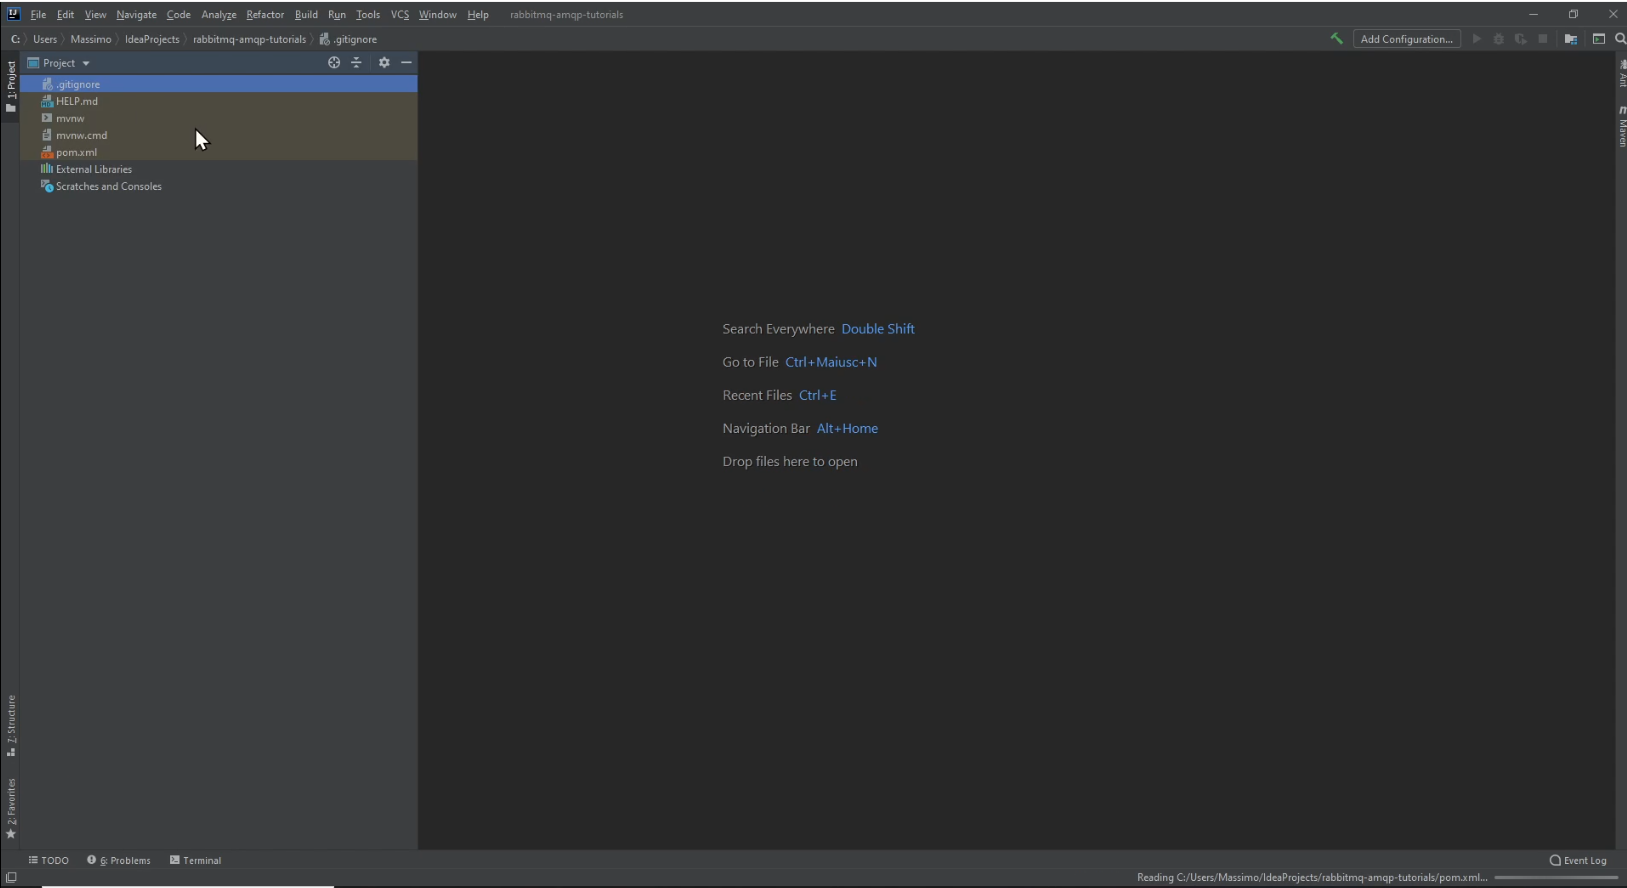The image size is (1627, 888).
Task: Click Users breadcrumb
Action: coord(45,39)
